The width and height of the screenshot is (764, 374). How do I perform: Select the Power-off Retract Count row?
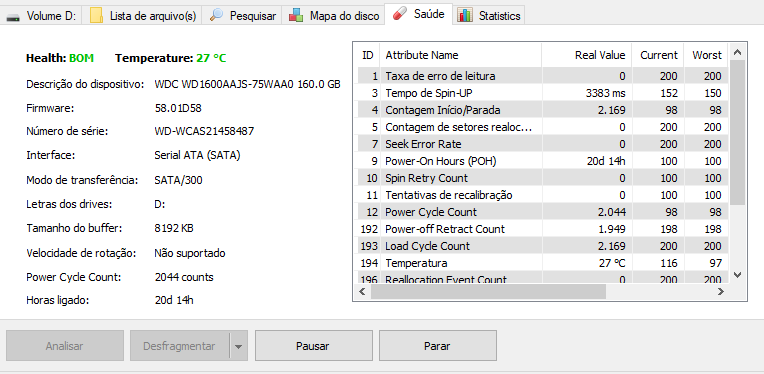click(x=543, y=229)
